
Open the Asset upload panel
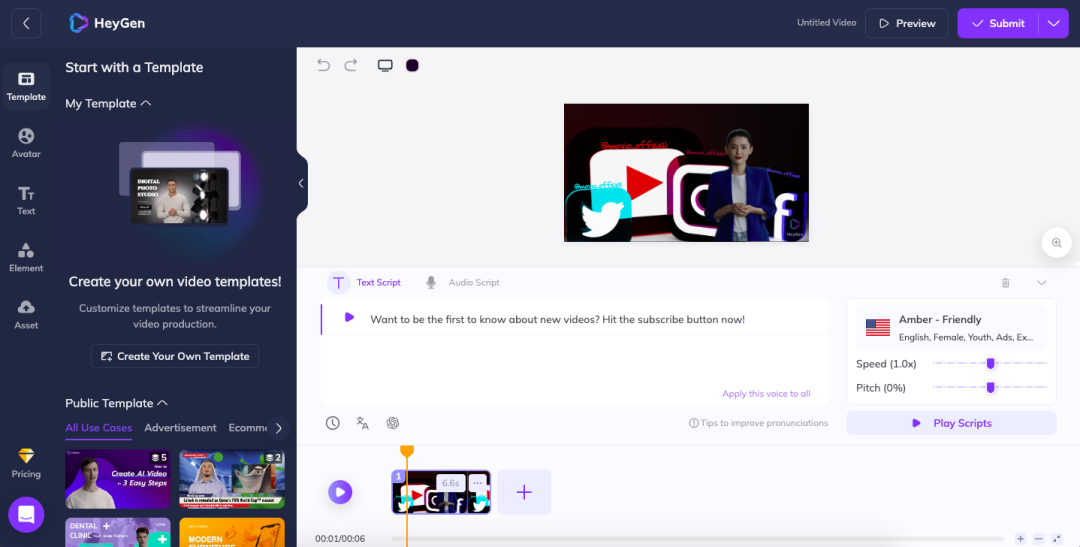(26, 314)
